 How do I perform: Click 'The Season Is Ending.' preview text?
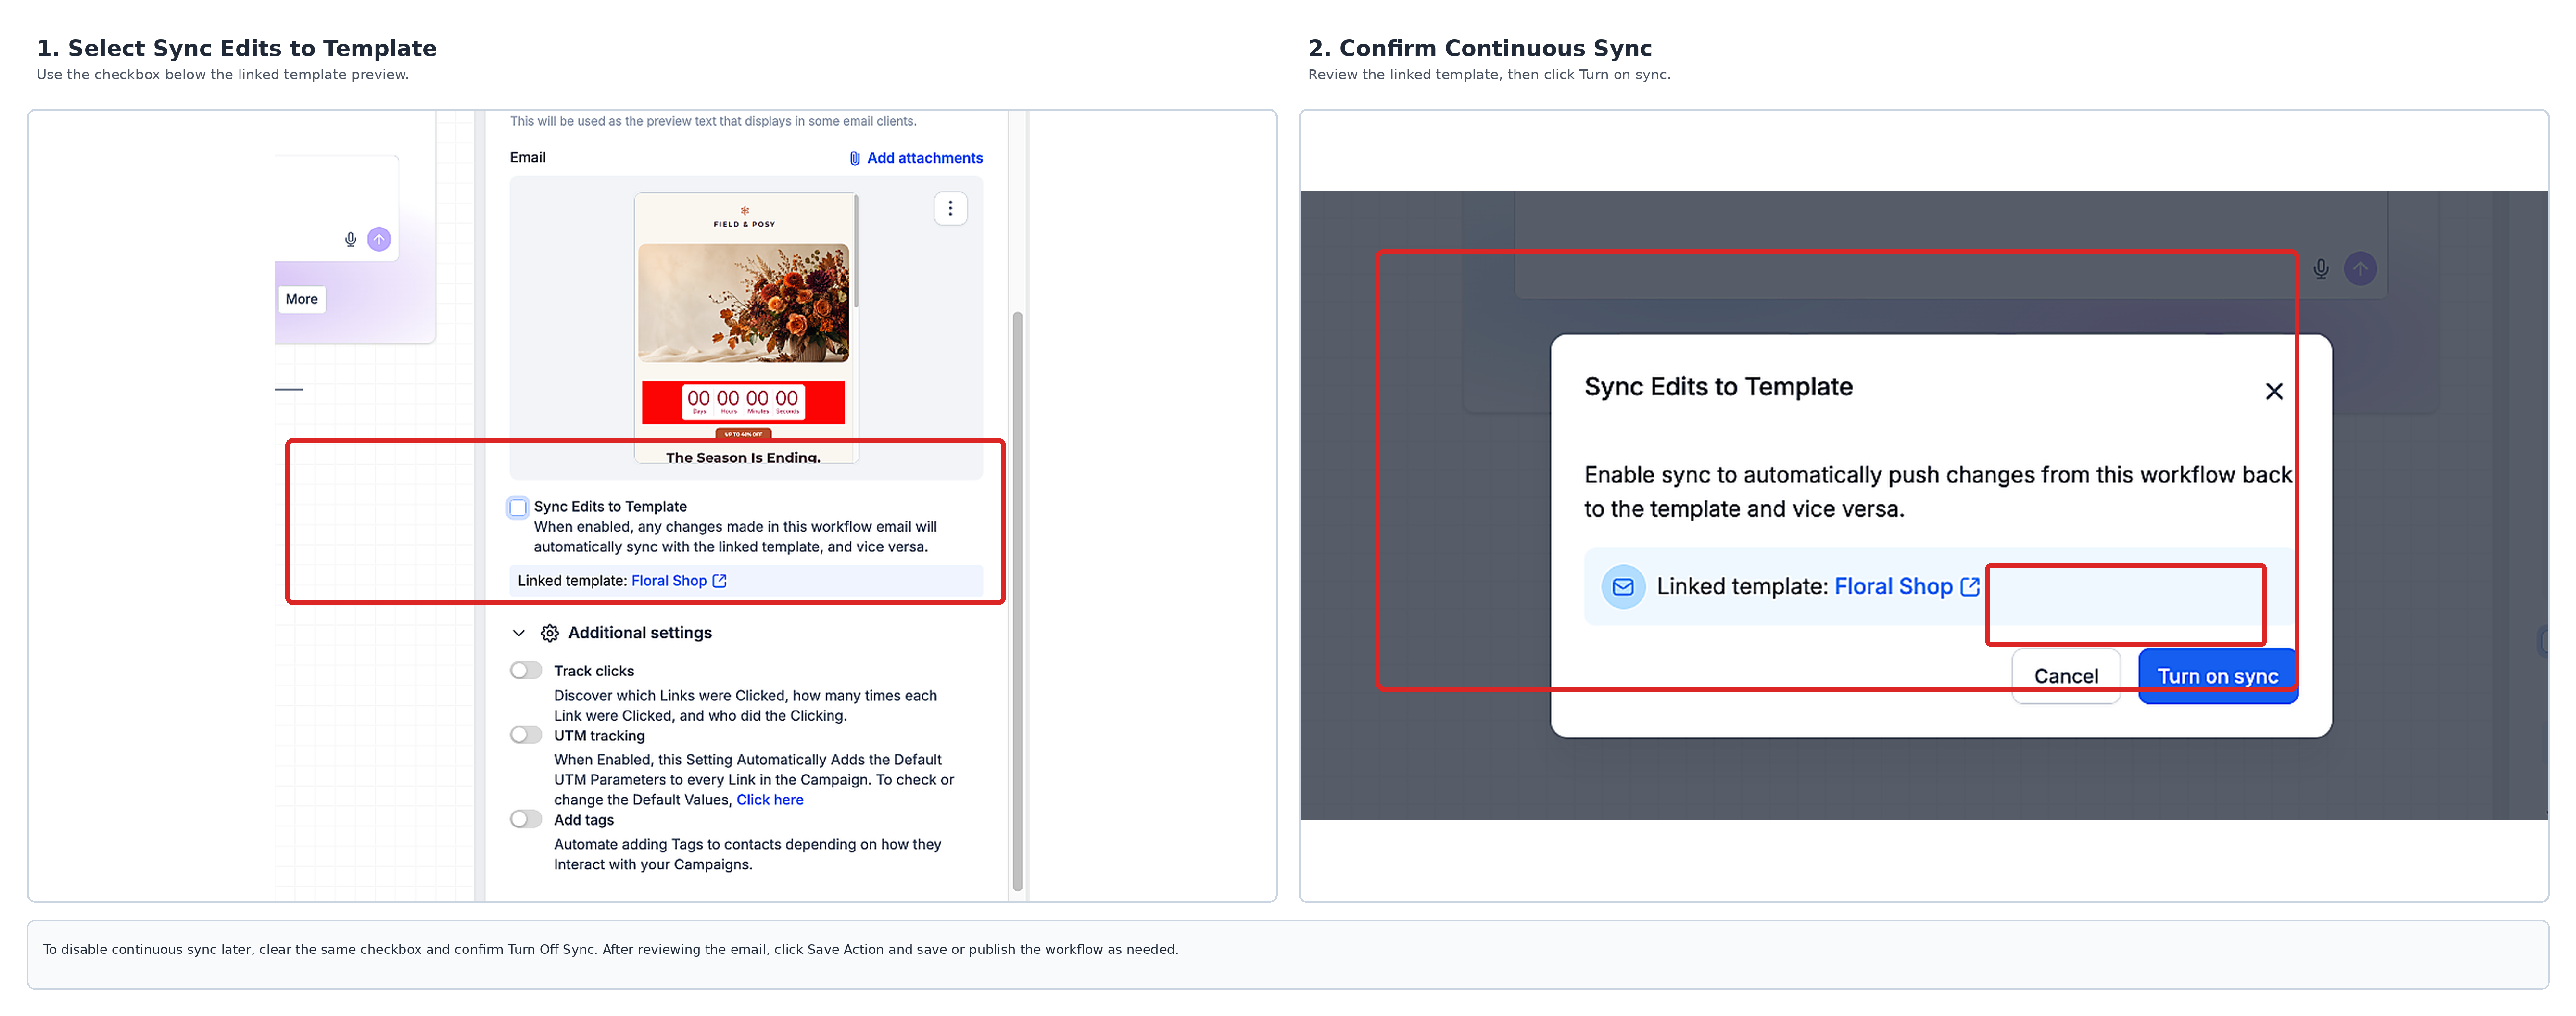click(x=743, y=457)
